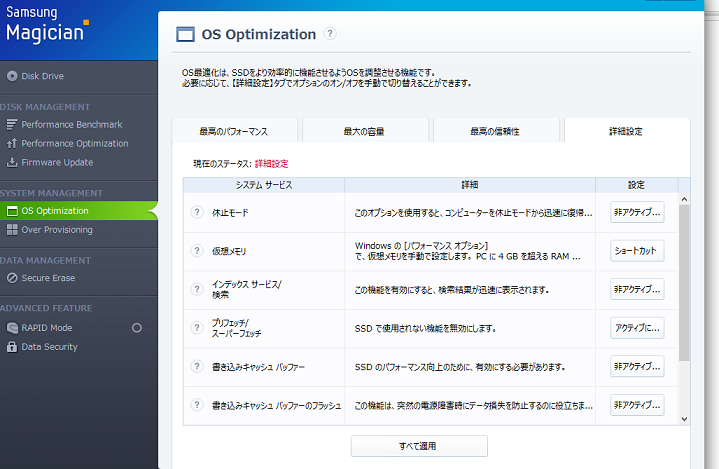The image size is (719, 469).
Task: Click the red 詳細設定 status text
Action: coord(271,164)
